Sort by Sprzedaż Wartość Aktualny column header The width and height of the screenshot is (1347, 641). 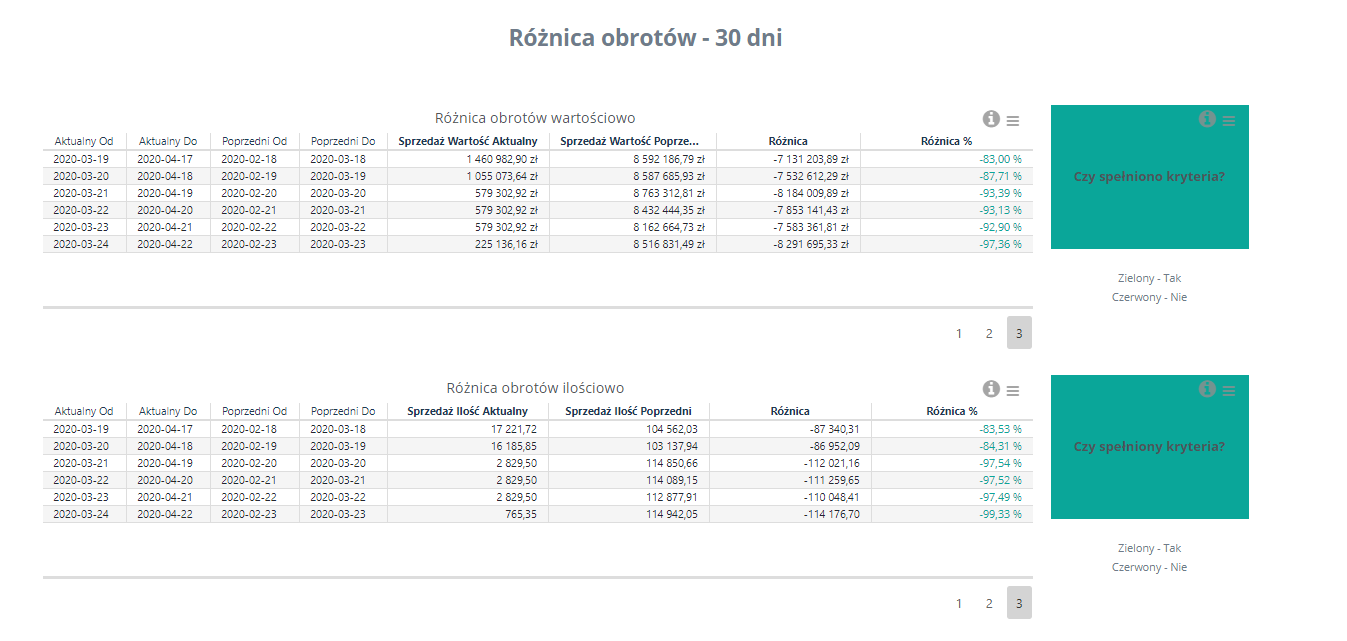[x=468, y=141]
